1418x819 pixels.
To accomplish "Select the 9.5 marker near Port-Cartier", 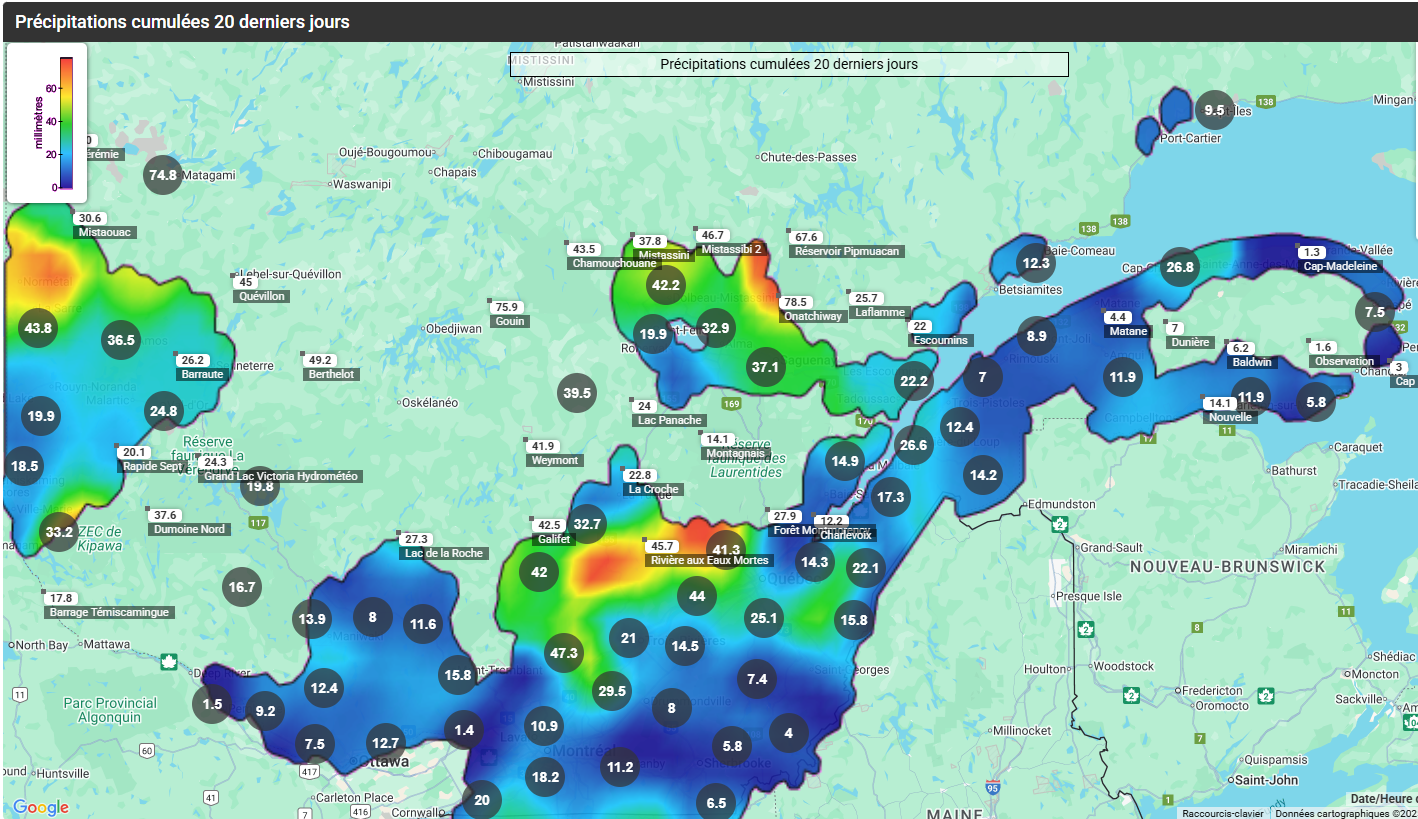I will [1215, 110].
